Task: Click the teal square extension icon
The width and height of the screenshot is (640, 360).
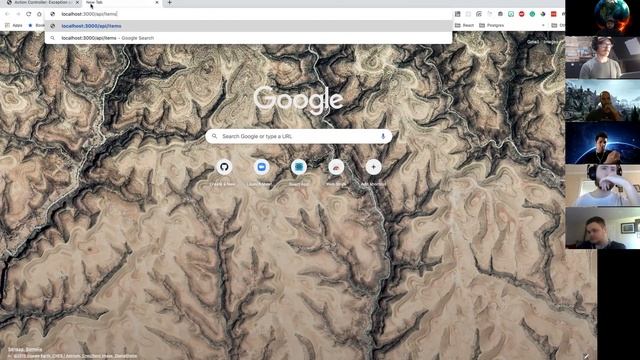Action: click(511, 14)
